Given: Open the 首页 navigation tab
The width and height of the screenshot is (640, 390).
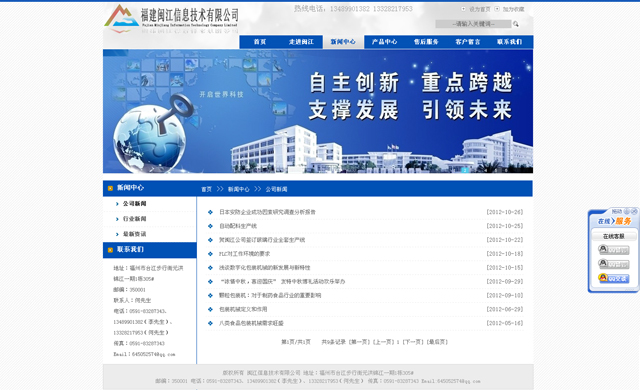Looking at the screenshot, I should (x=260, y=42).
